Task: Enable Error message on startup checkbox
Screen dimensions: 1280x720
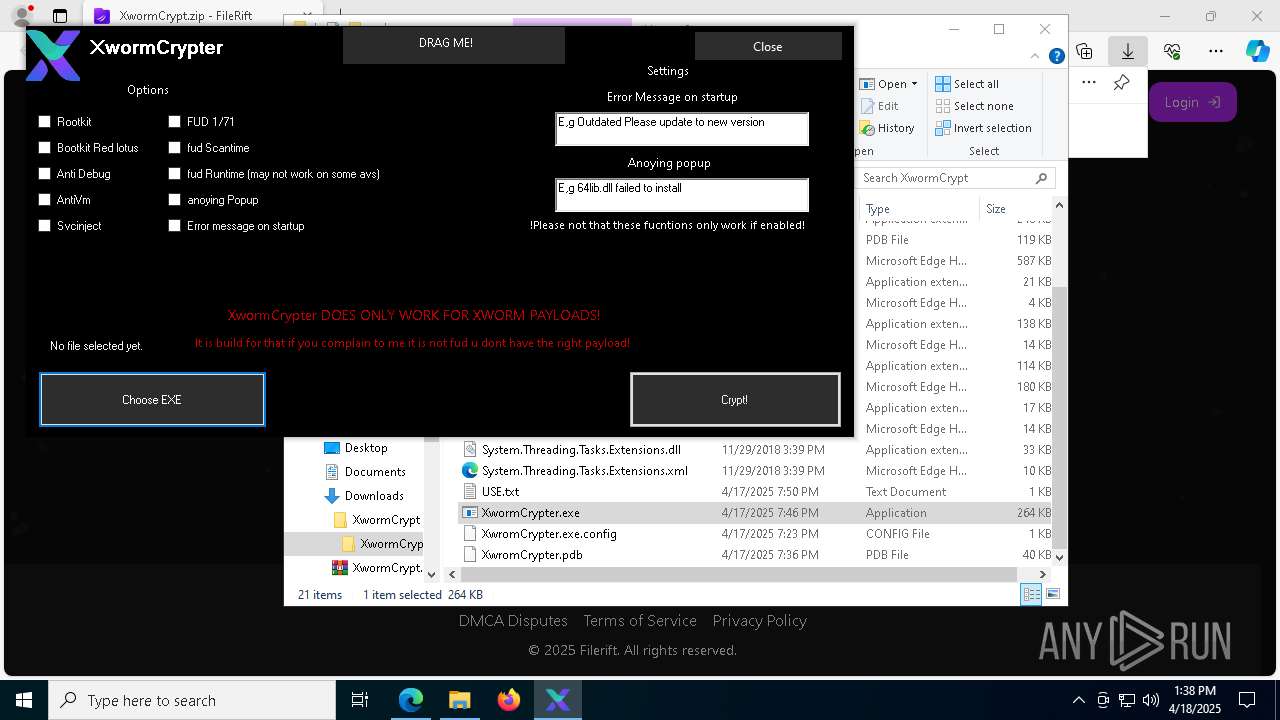Action: point(174,226)
